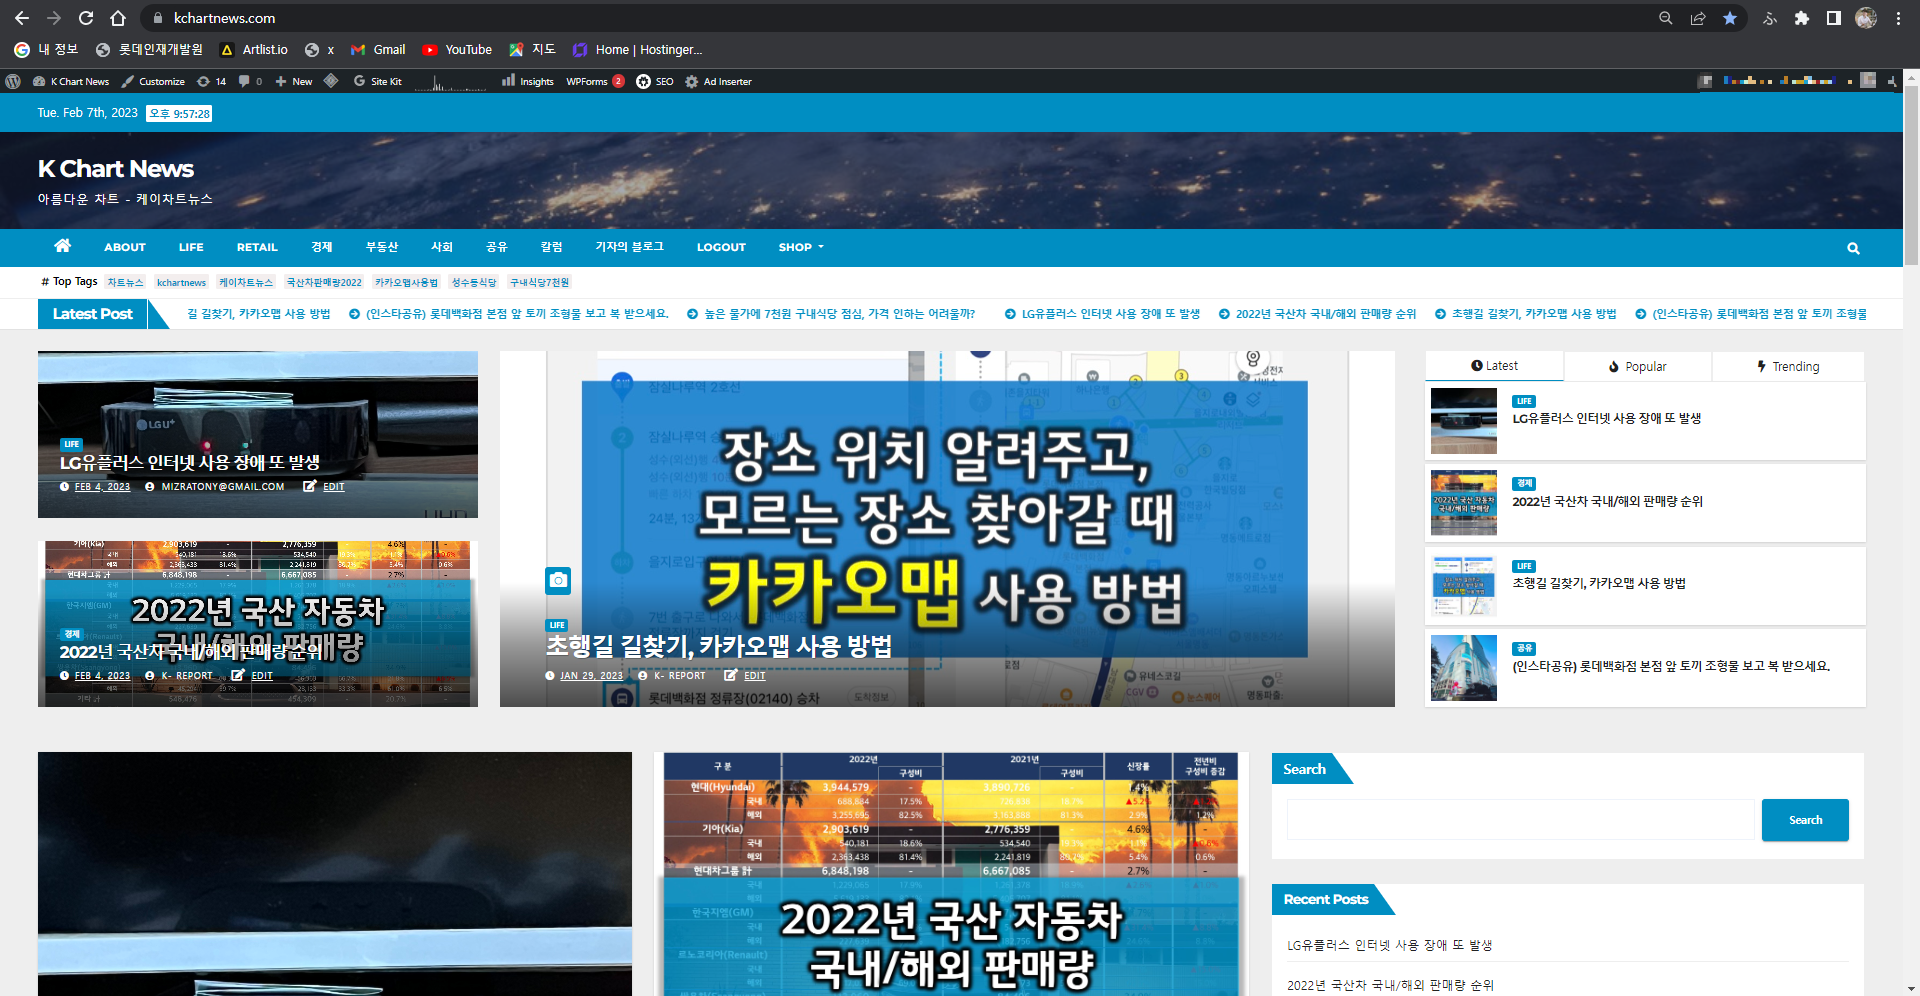Open RETAIL menu item
This screenshot has width=1920, height=996.
(257, 247)
